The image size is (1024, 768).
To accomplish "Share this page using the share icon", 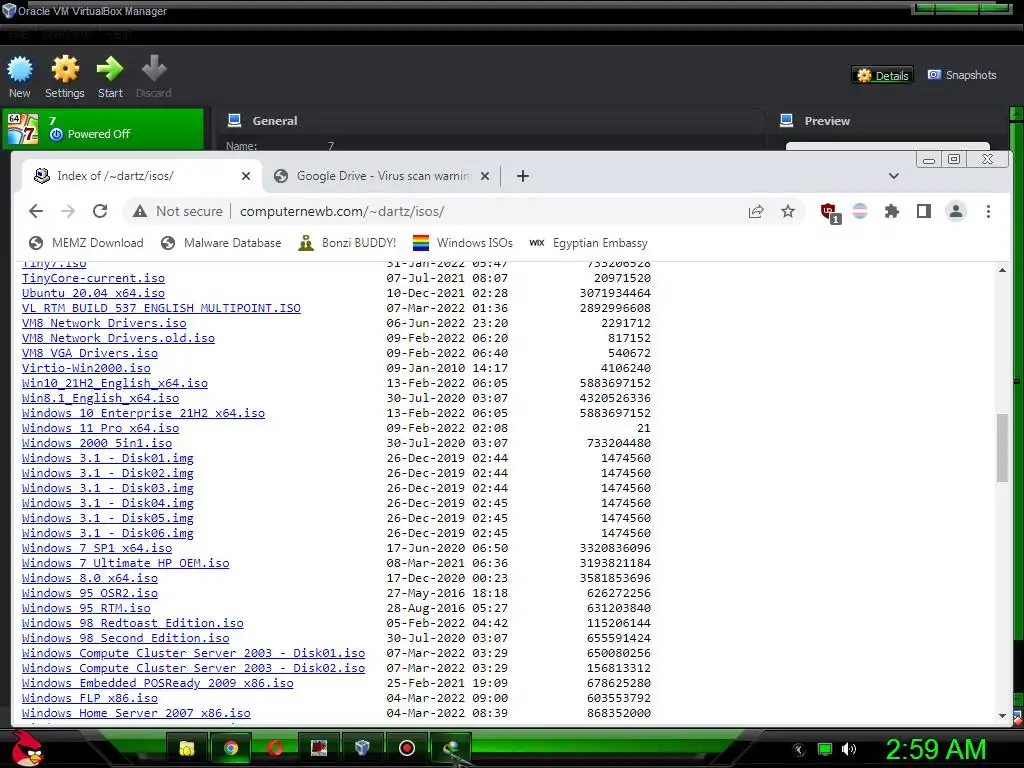I will (756, 211).
